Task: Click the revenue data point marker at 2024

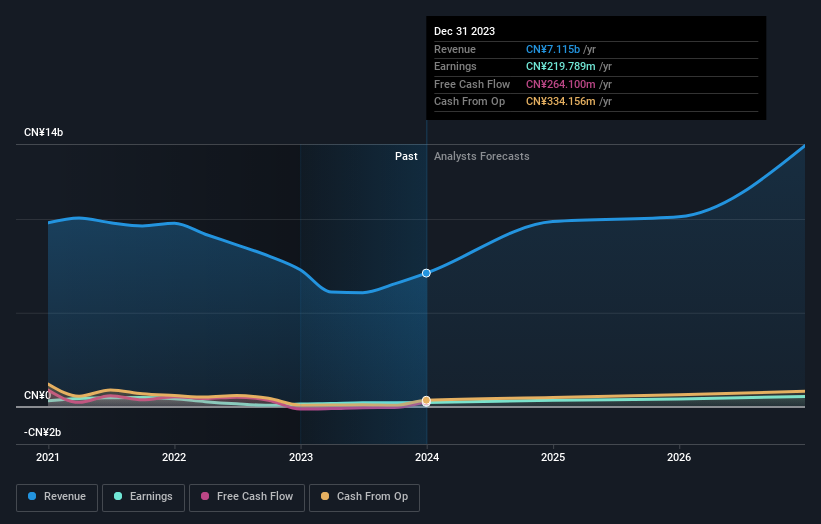Action: click(x=426, y=273)
